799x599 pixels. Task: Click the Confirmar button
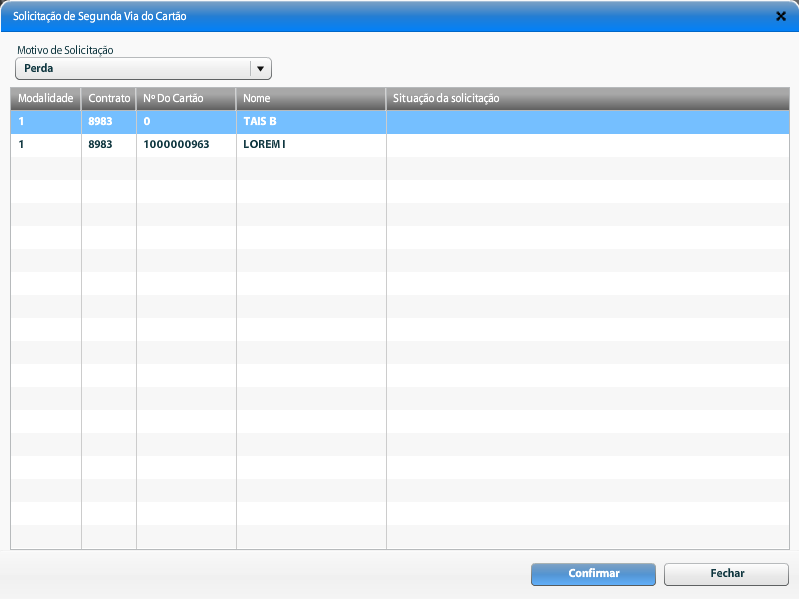pos(593,574)
